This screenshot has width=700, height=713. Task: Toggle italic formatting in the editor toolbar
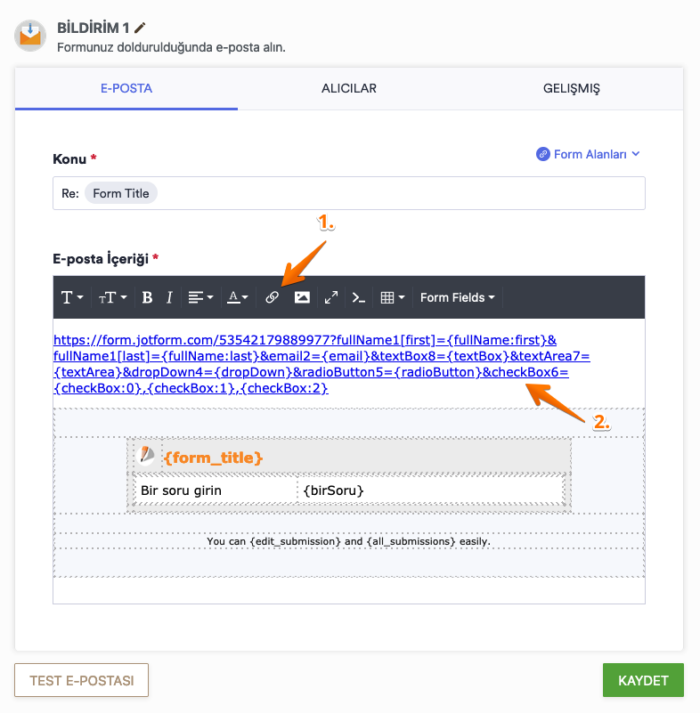click(169, 297)
